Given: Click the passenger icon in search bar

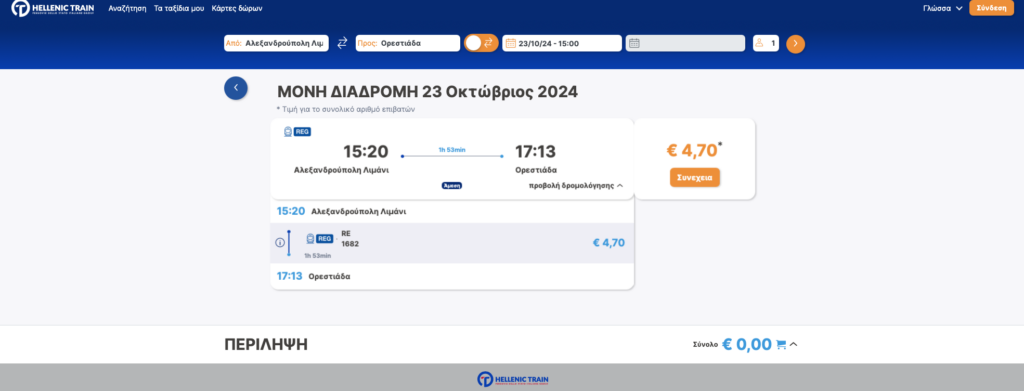Looking at the screenshot, I should point(759,44).
